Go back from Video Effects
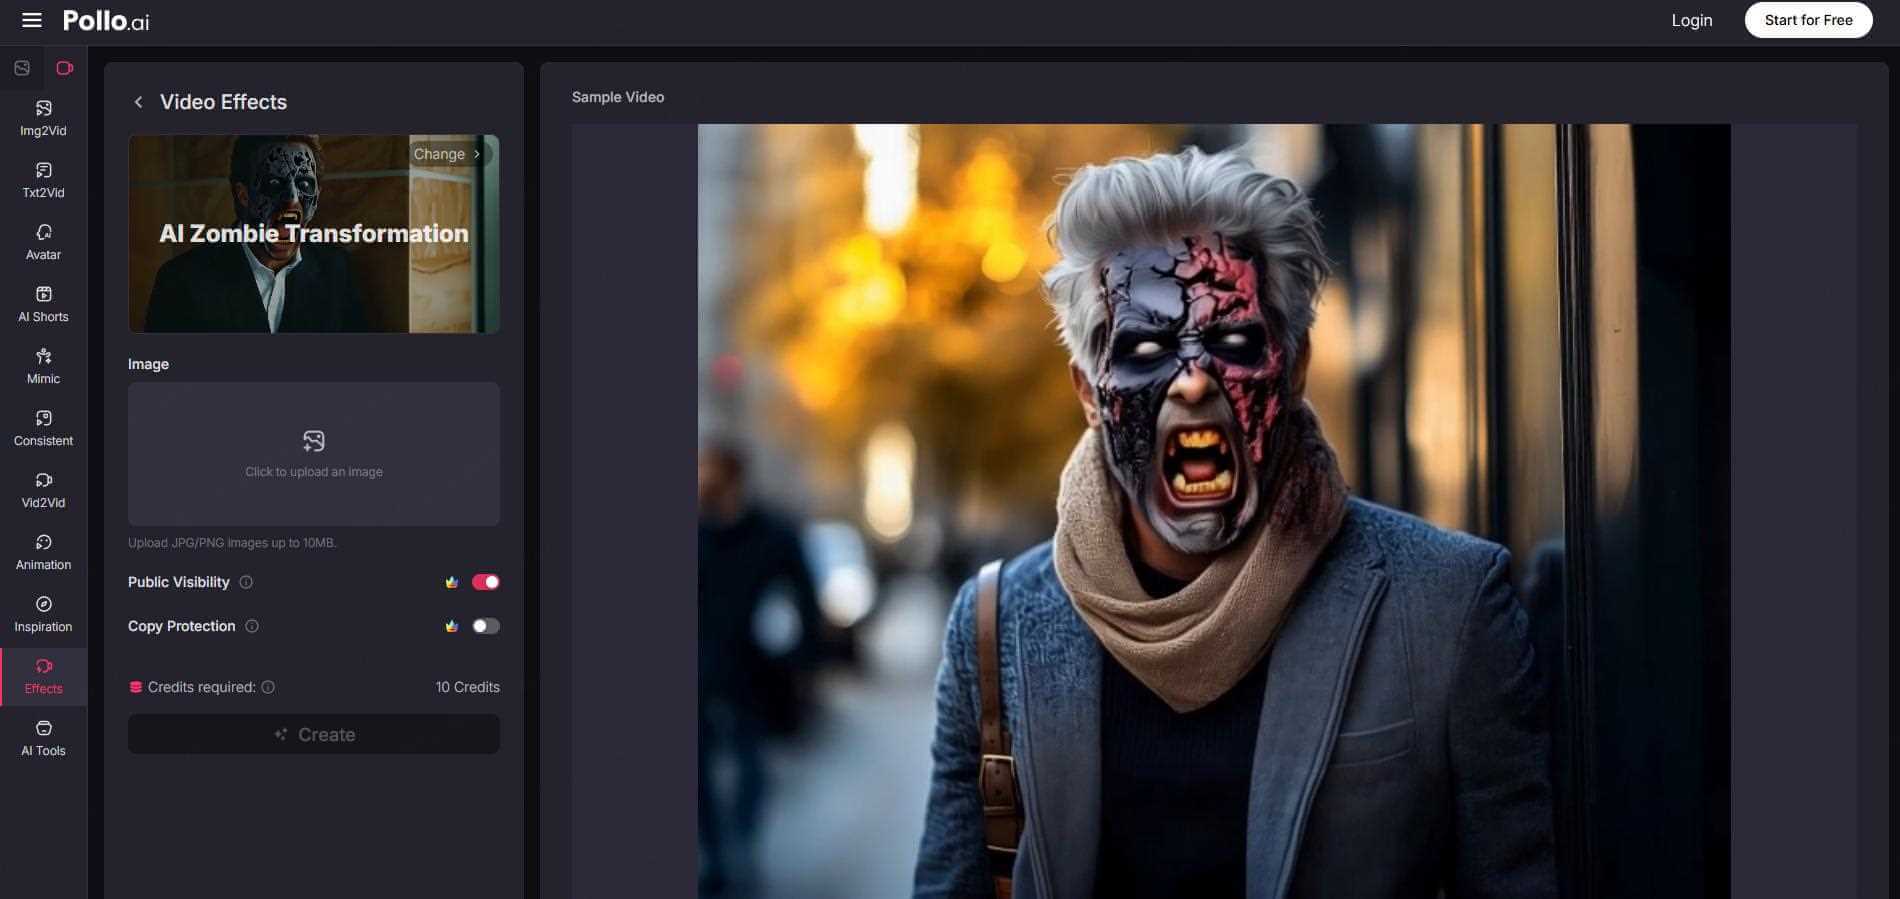The image size is (1900, 899). 138,102
